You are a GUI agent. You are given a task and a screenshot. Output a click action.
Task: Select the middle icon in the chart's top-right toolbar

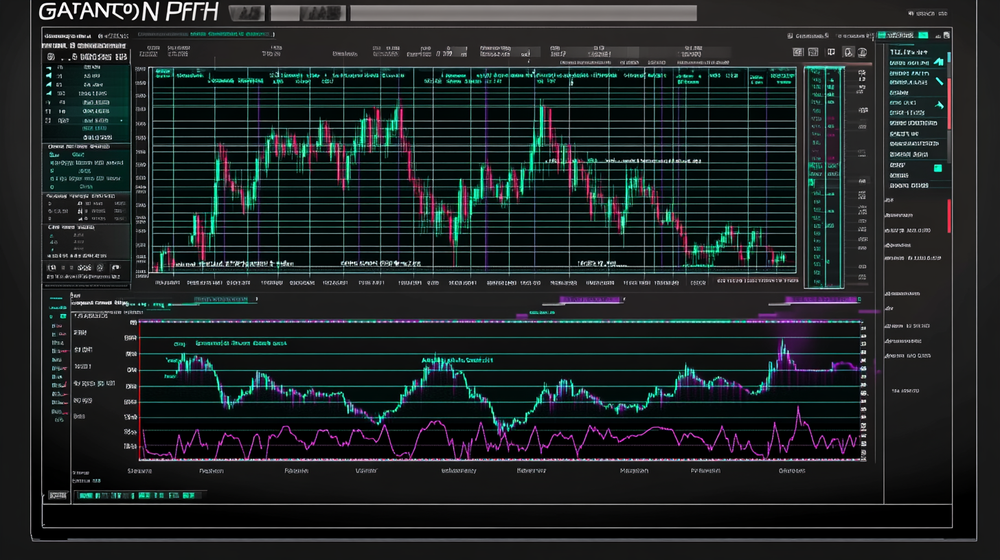click(832, 51)
